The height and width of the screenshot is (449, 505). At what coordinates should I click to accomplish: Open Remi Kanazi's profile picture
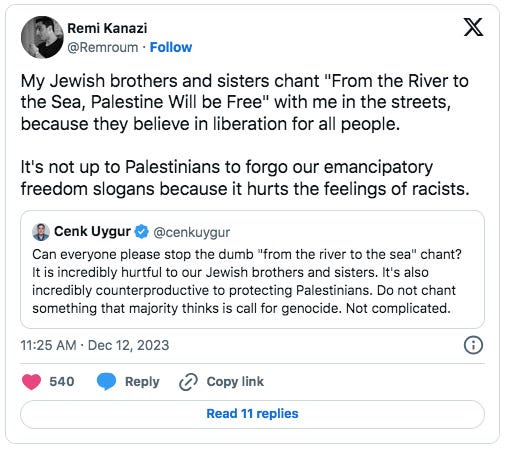tap(42, 37)
